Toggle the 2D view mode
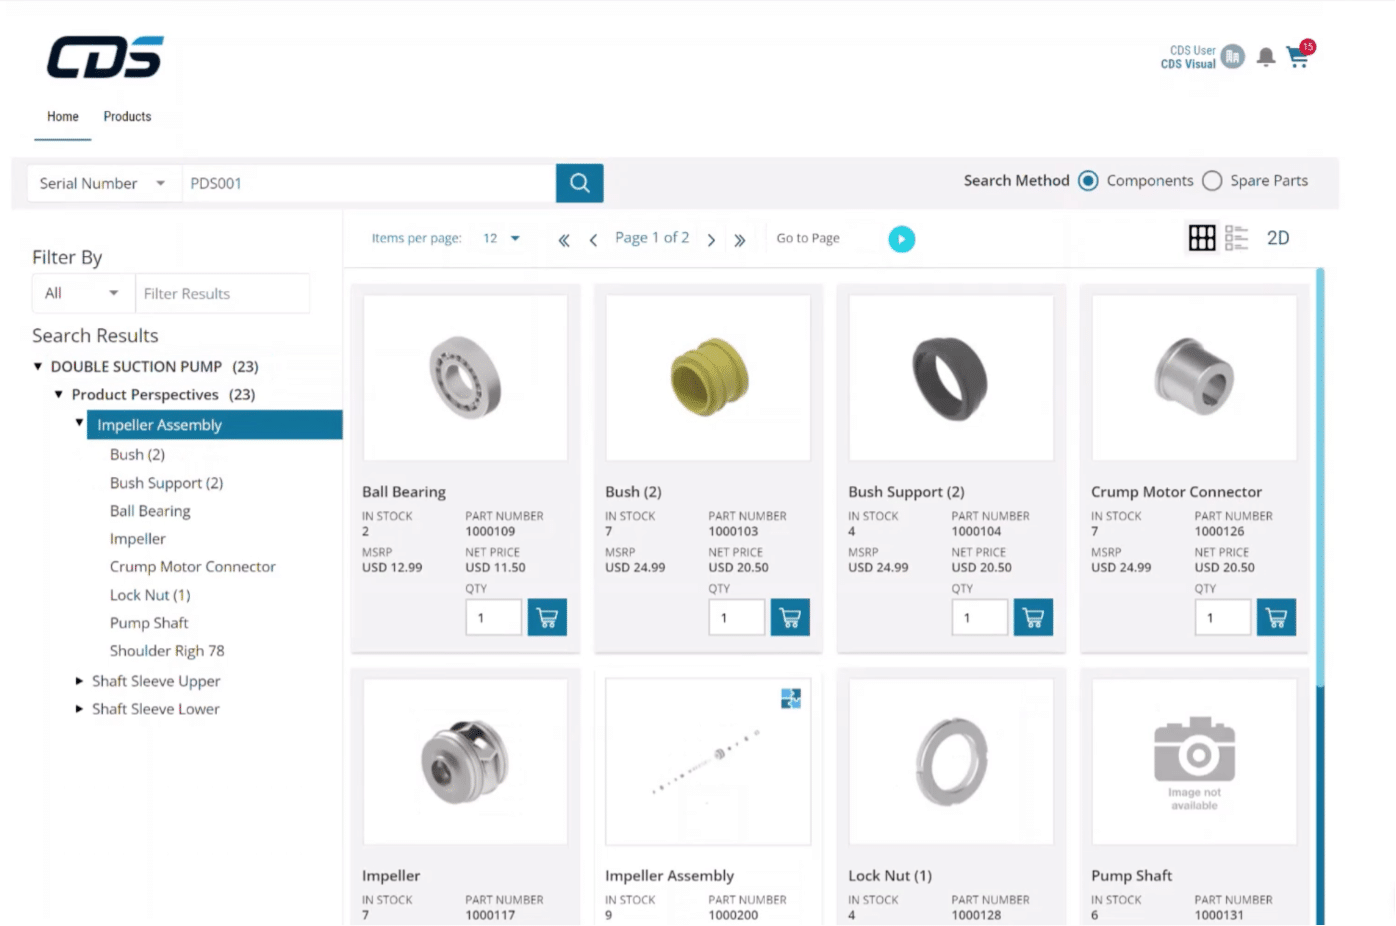The image size is (1396, 926). coord(1278,238)
